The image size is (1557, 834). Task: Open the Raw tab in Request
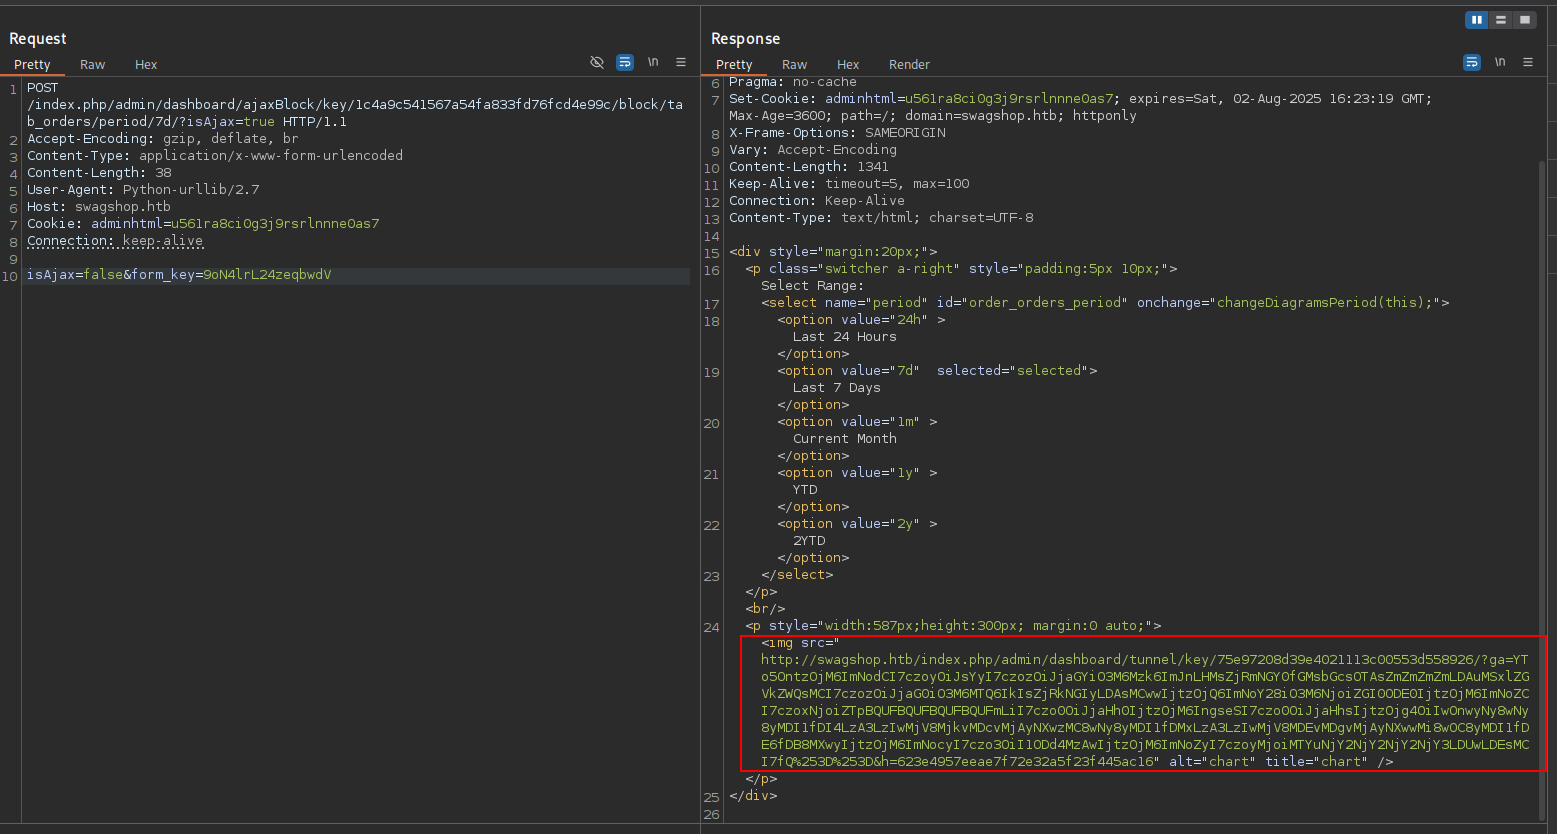coord(93,64)
